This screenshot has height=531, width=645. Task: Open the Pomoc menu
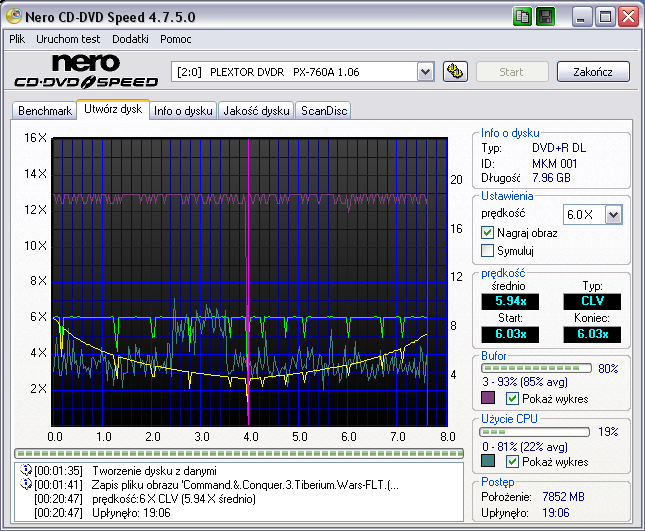point(176,39)
